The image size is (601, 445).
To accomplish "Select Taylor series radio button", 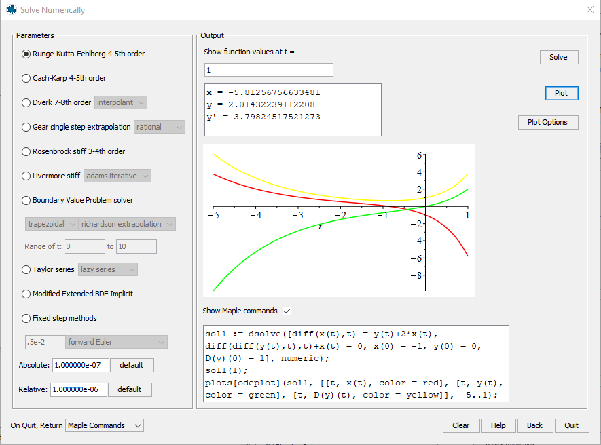I will click(27, 269).
